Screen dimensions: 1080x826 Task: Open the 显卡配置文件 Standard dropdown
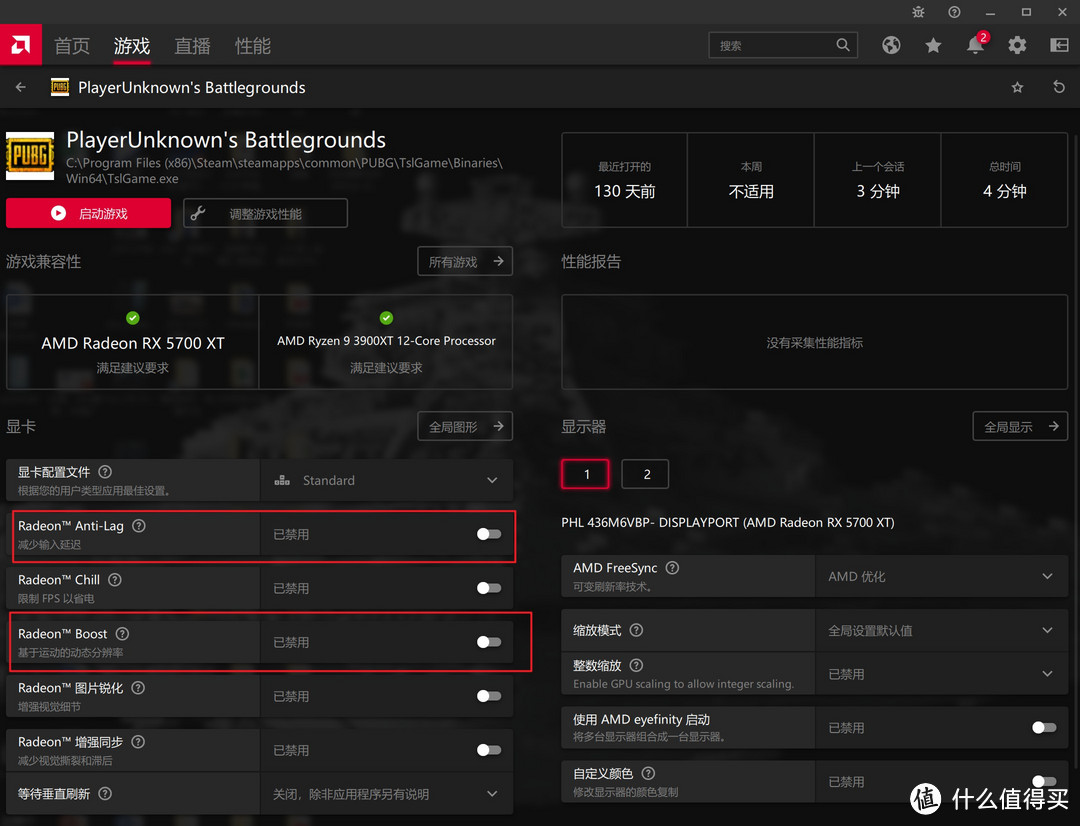[386, 480]
